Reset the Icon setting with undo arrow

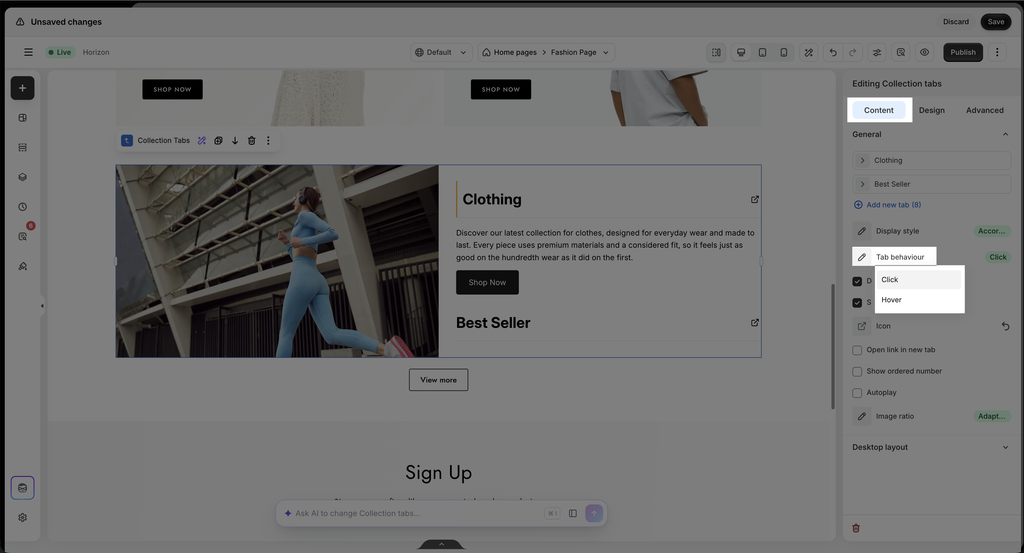(x=1006, y=326)
